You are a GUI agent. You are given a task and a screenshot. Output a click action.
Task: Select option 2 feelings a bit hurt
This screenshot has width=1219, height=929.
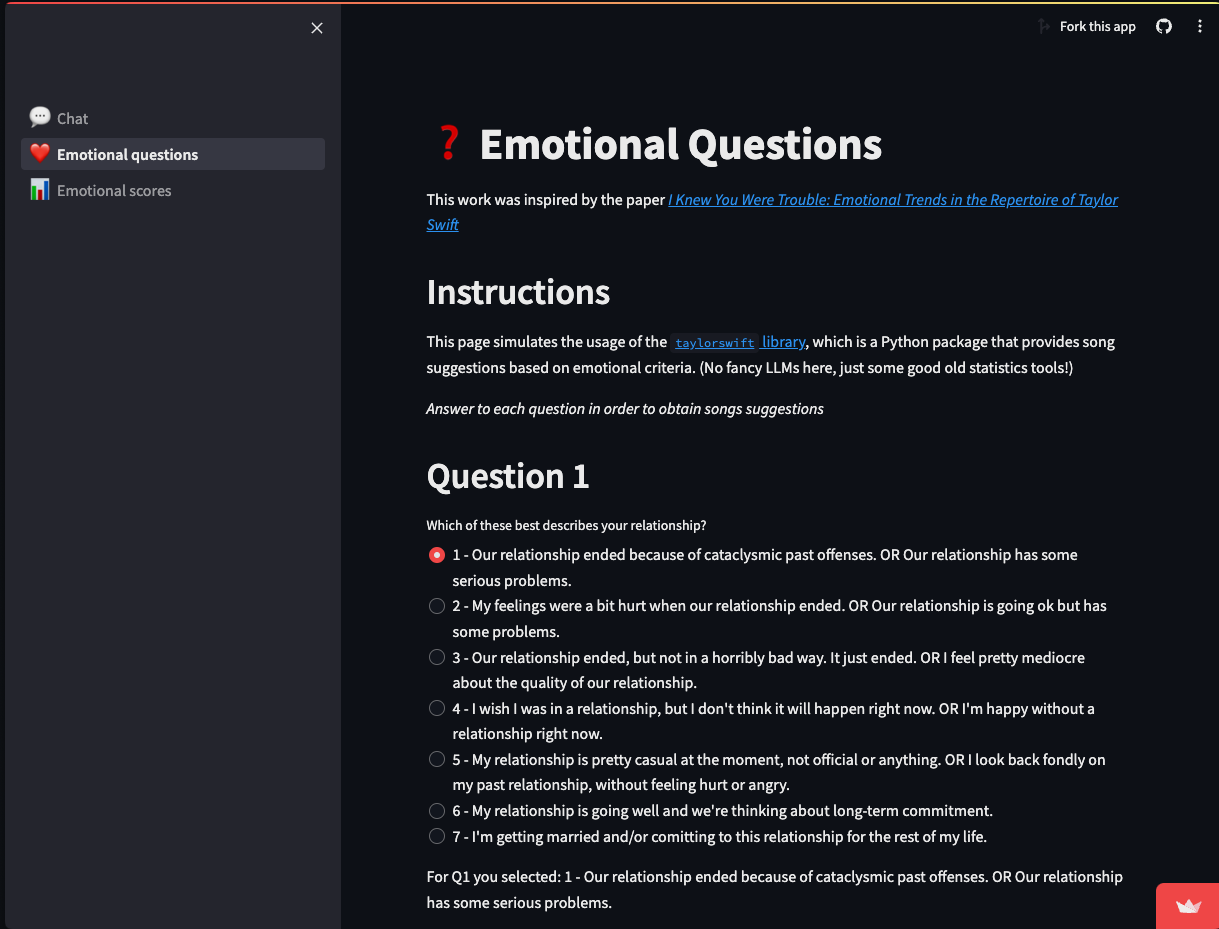[x=437, y=606]
